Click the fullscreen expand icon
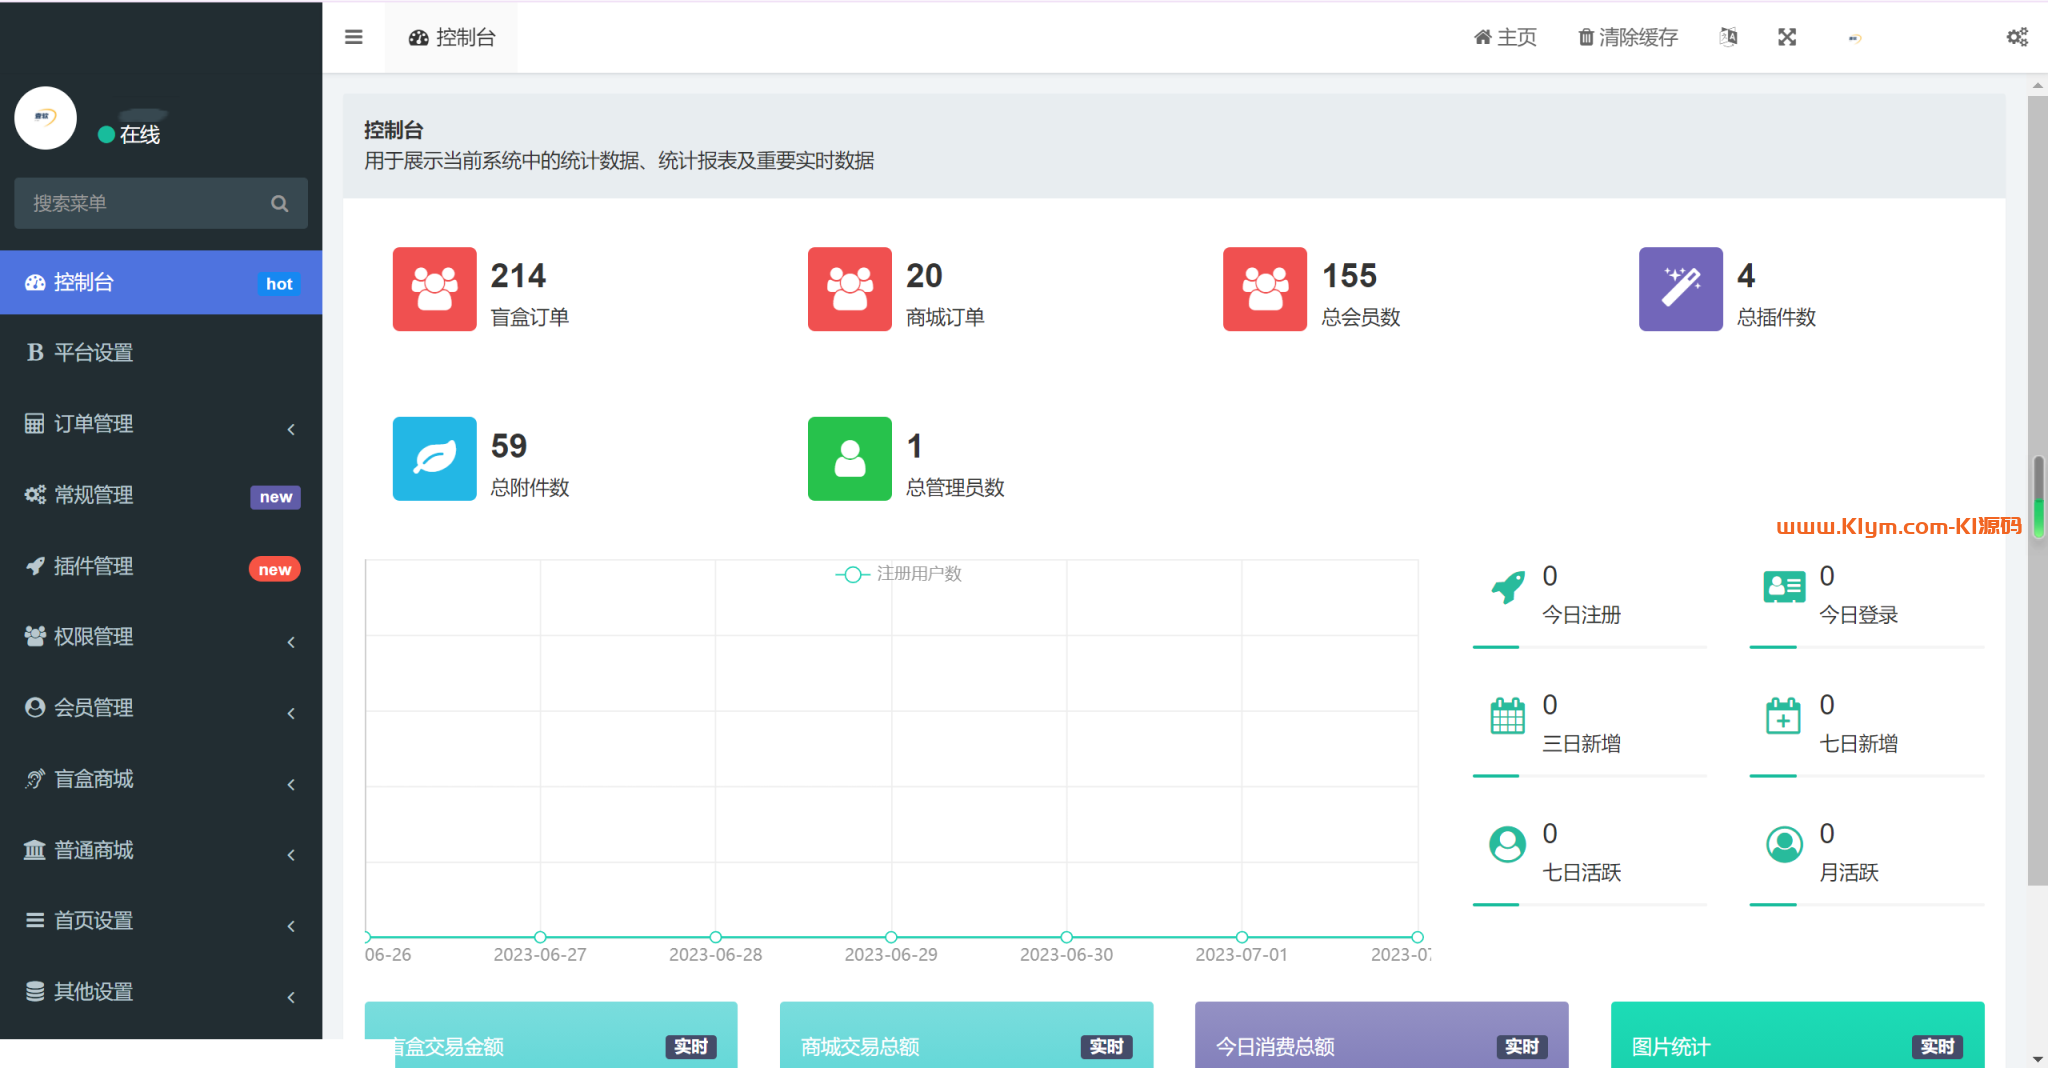 (1787, 37)
